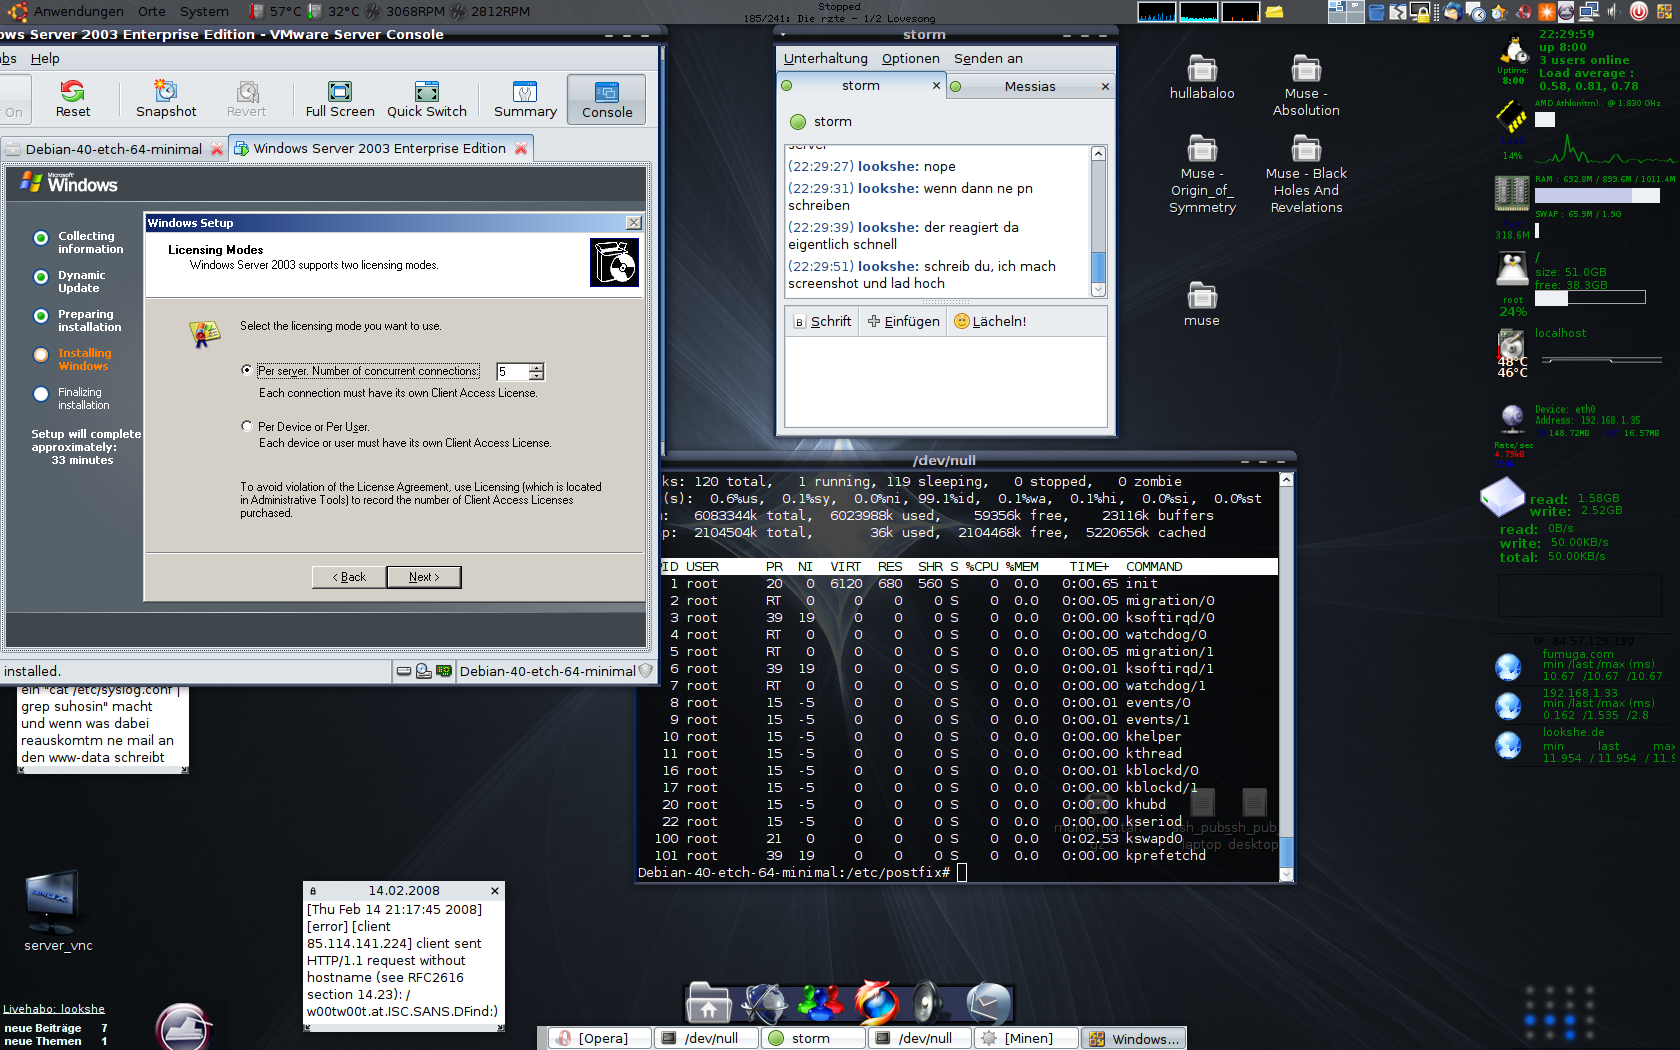The image size is (1680, 1050).
Task: Select the Console view button
Action: (x=607, y=99)
